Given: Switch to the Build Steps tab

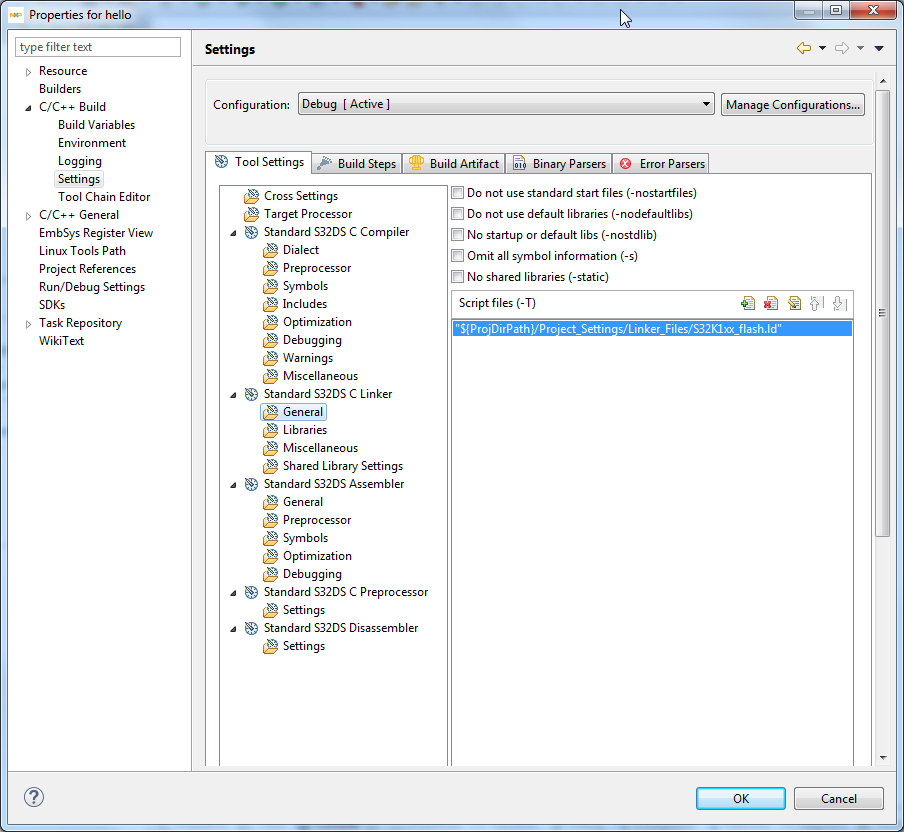Looking at the screenshot, I should (357, 164).
